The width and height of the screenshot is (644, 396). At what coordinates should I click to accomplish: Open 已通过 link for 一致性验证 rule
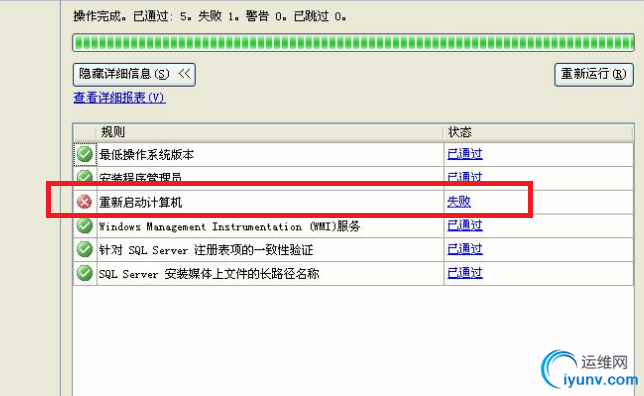tap(465, 249)
